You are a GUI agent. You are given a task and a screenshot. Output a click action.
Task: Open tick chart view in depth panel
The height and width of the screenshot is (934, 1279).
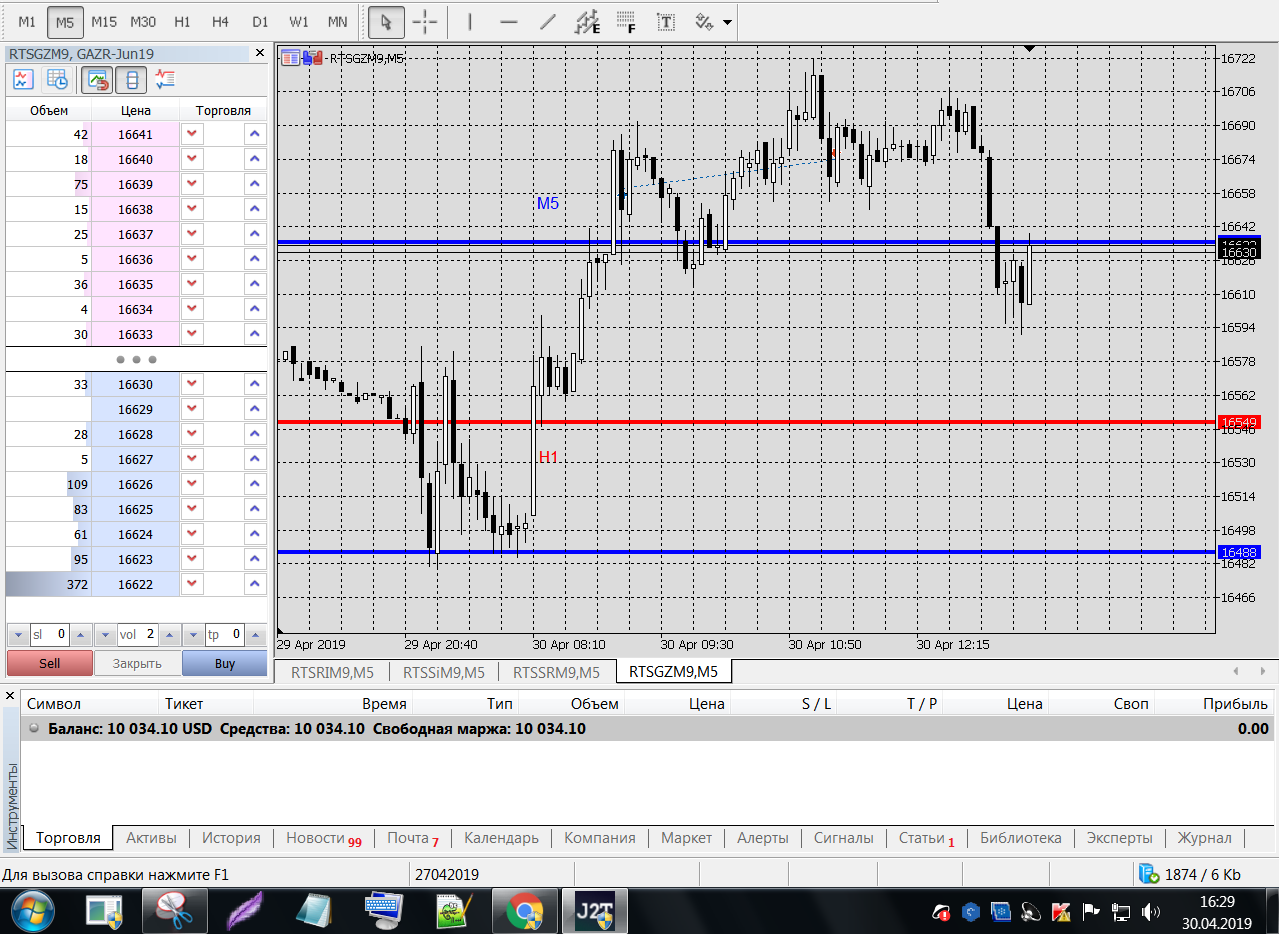[x=23, y=80]
